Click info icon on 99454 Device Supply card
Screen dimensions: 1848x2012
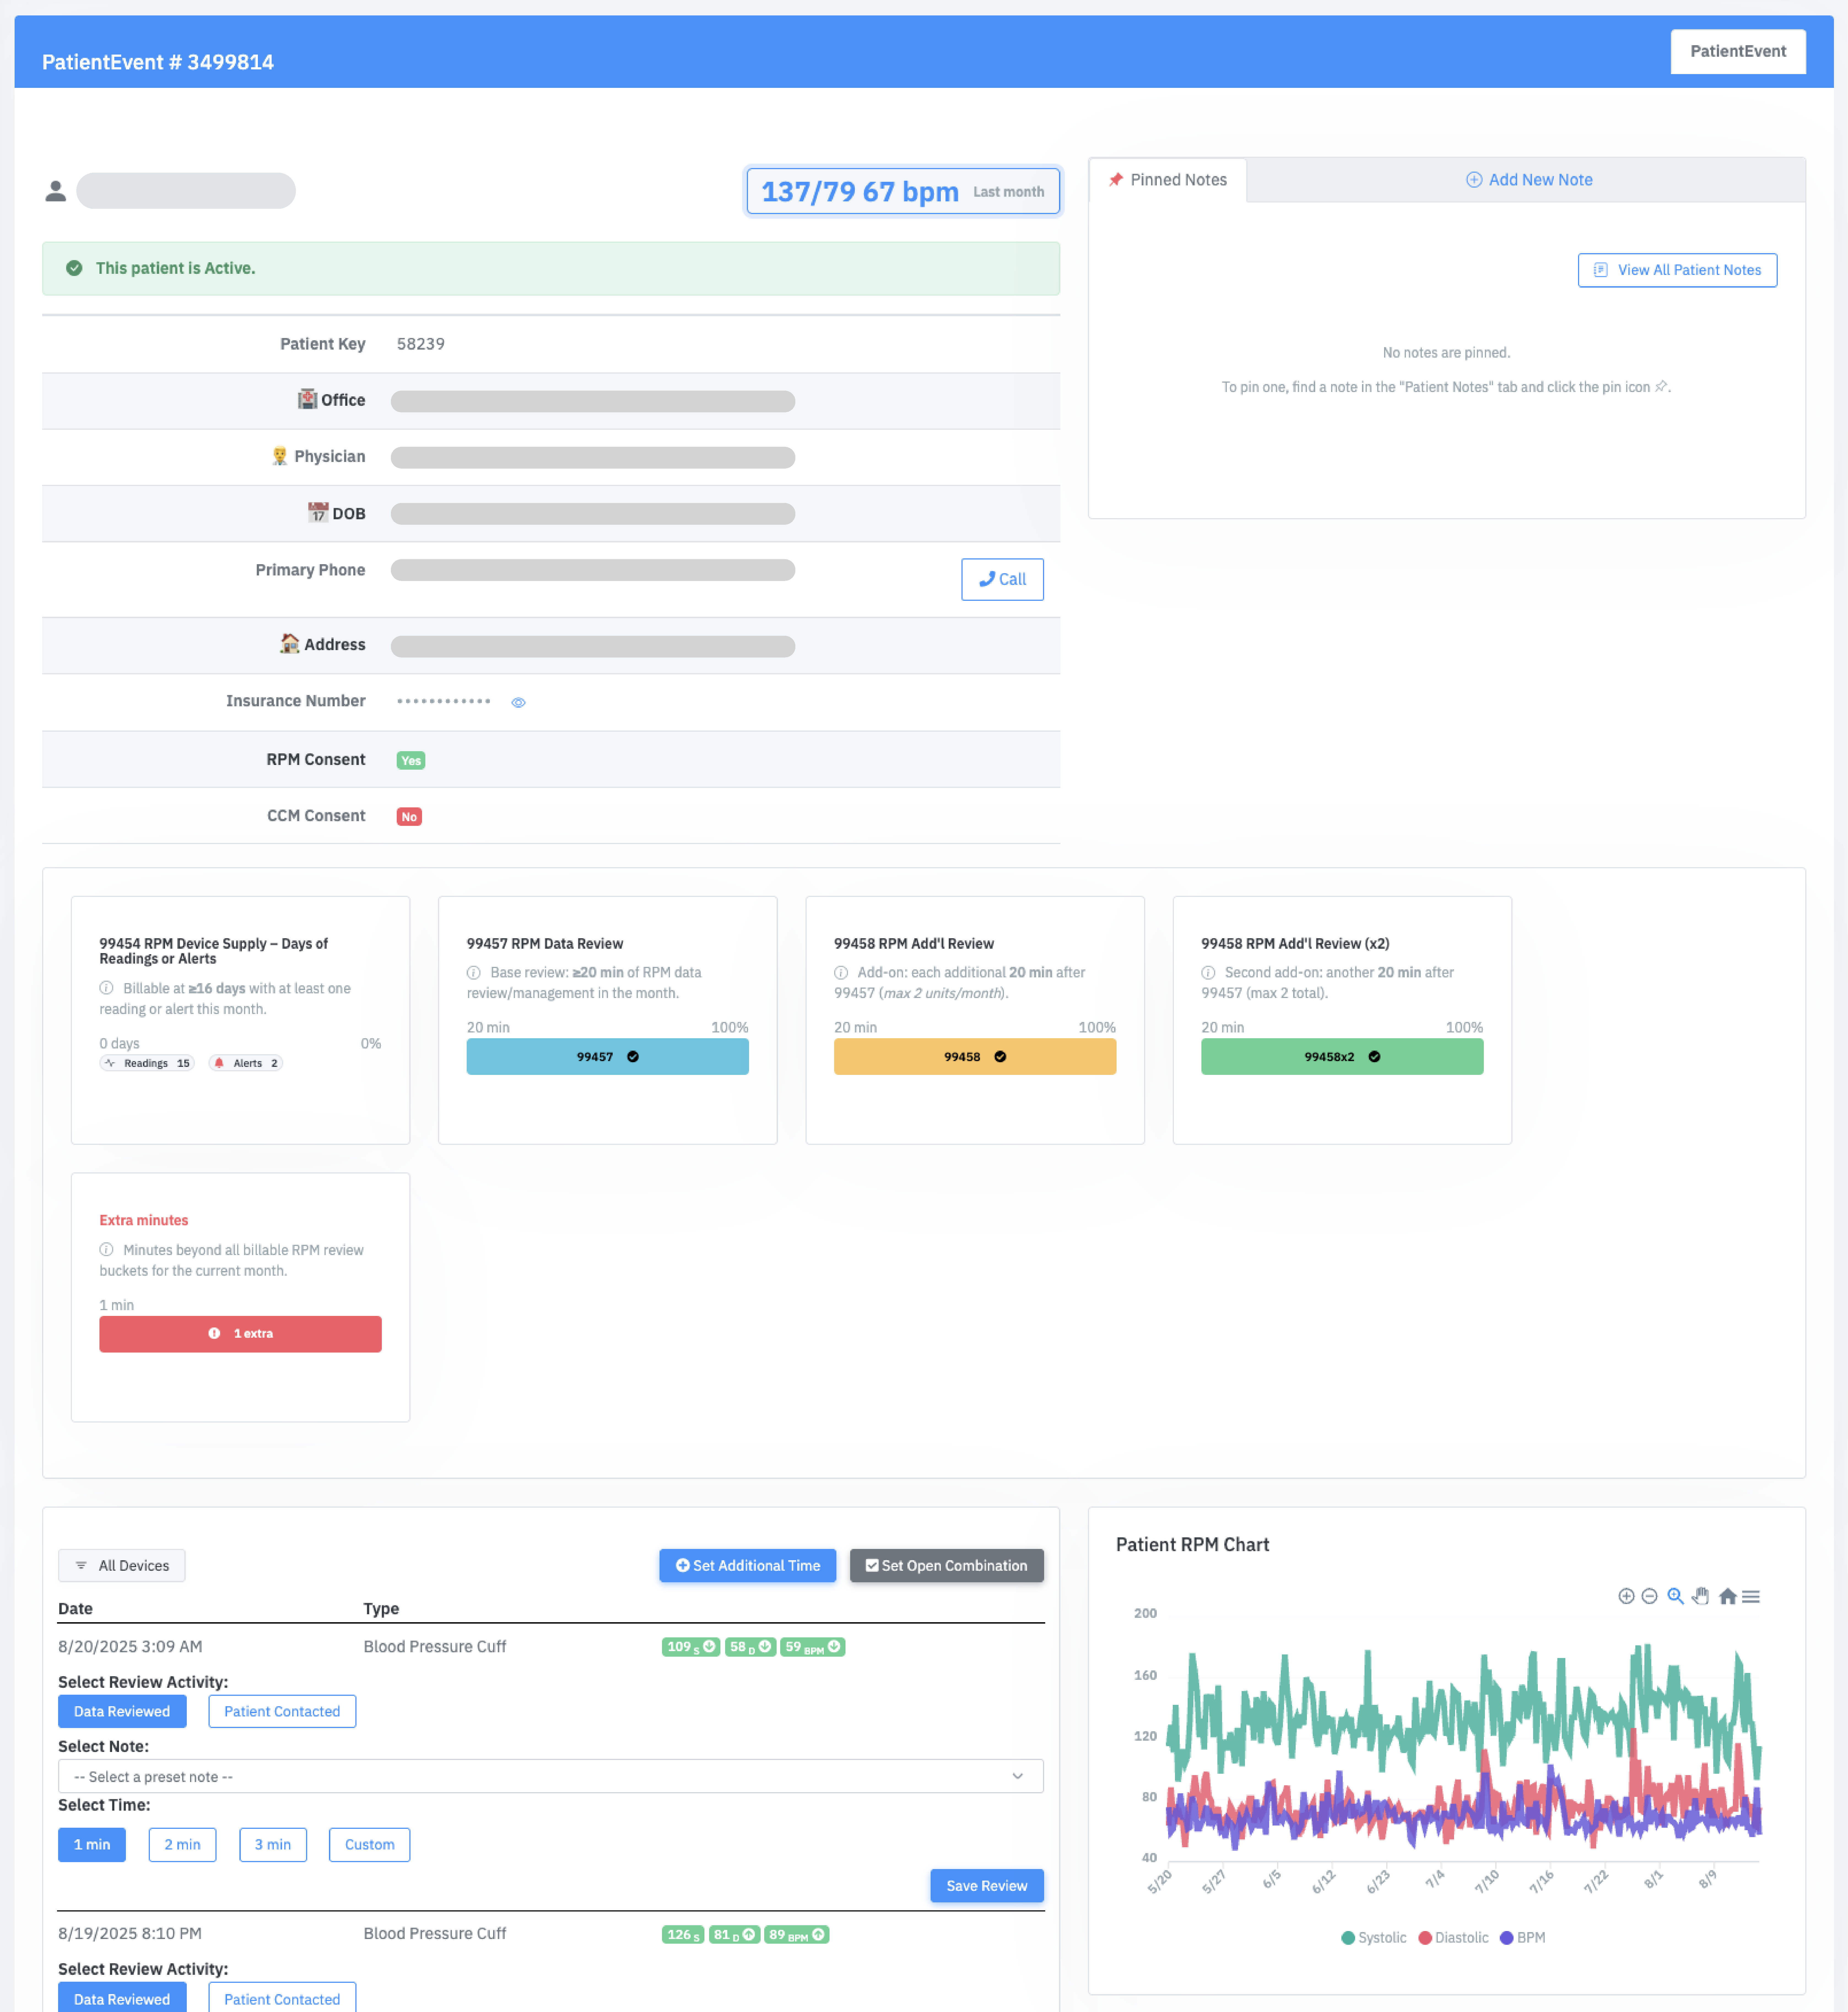[106, 988]
